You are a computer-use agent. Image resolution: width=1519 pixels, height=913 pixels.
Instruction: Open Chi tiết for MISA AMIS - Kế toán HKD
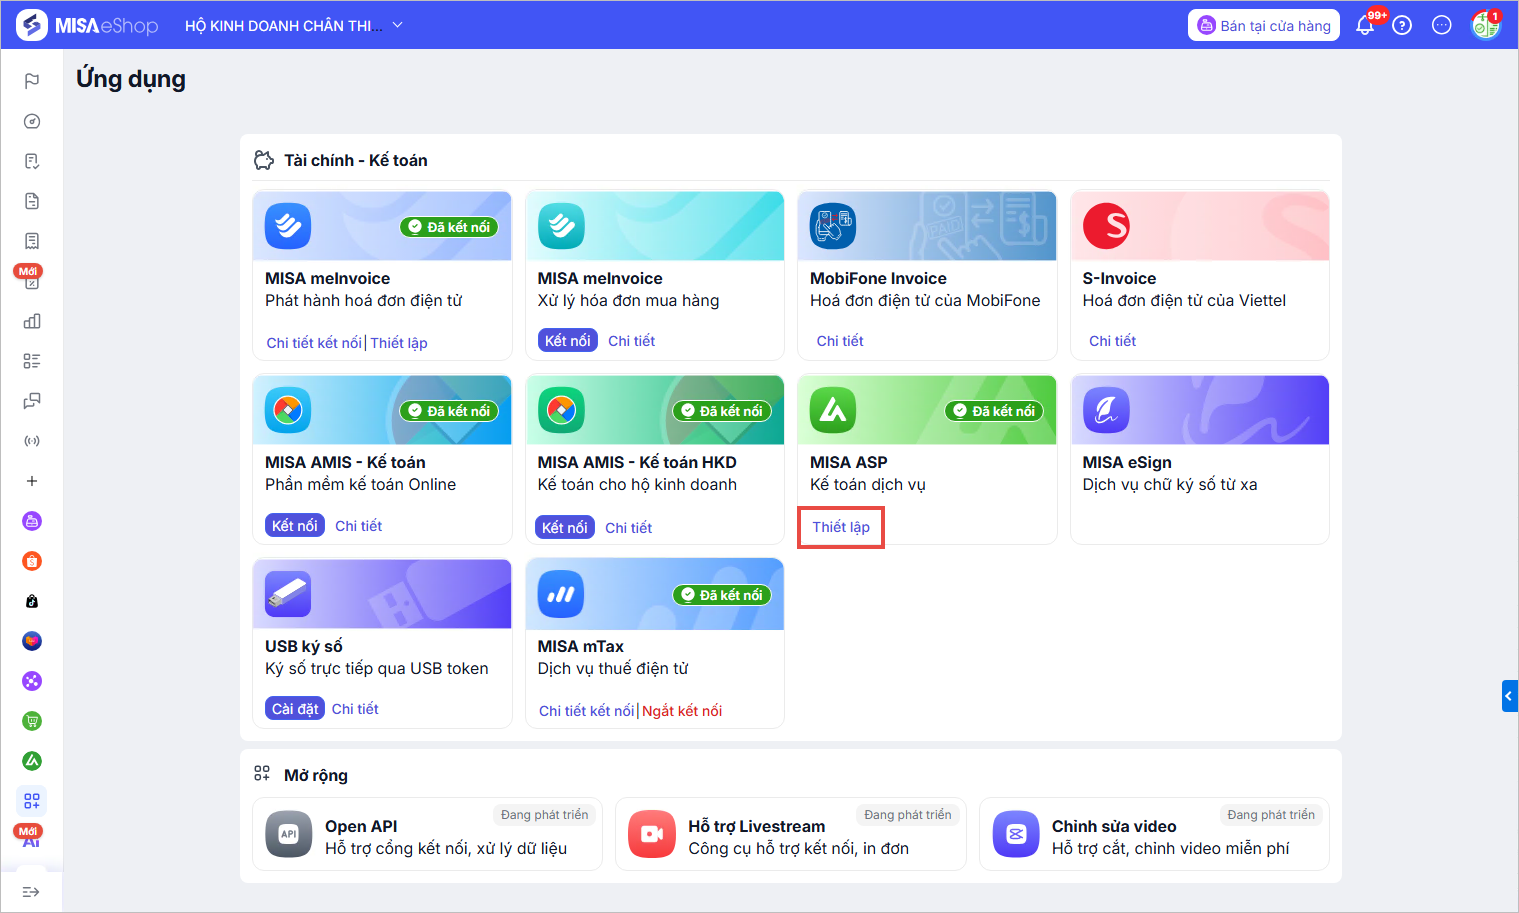629,528
